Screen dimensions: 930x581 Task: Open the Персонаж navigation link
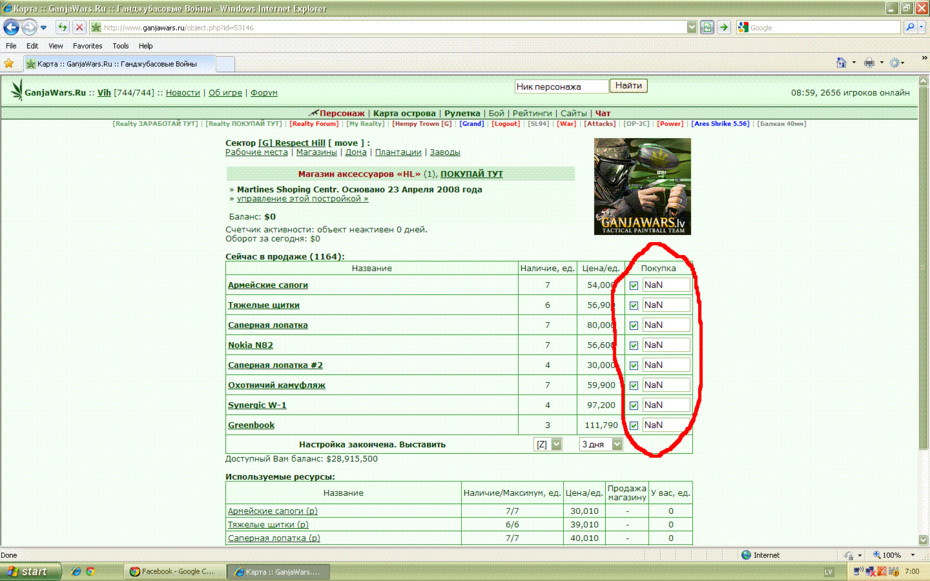[342, 113]
